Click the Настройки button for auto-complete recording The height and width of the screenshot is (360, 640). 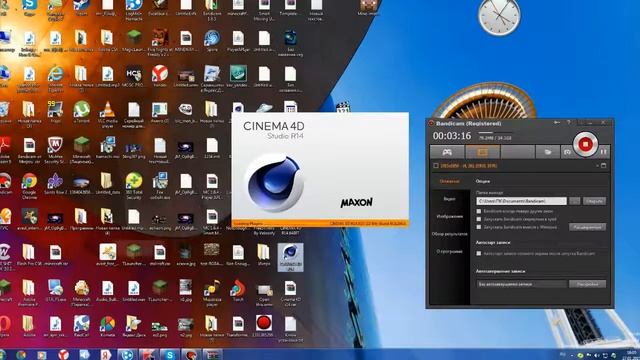tap(587, 284)
